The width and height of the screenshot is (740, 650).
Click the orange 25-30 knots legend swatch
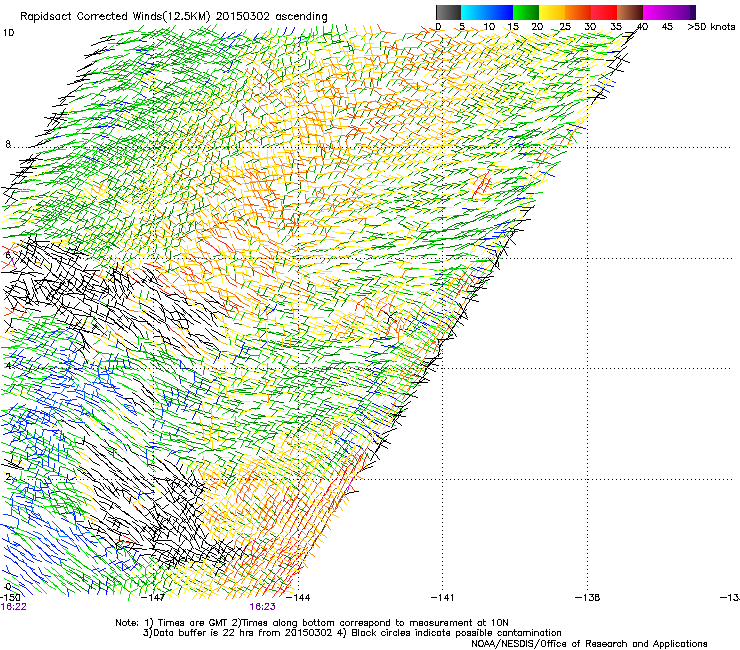[578, 12]
